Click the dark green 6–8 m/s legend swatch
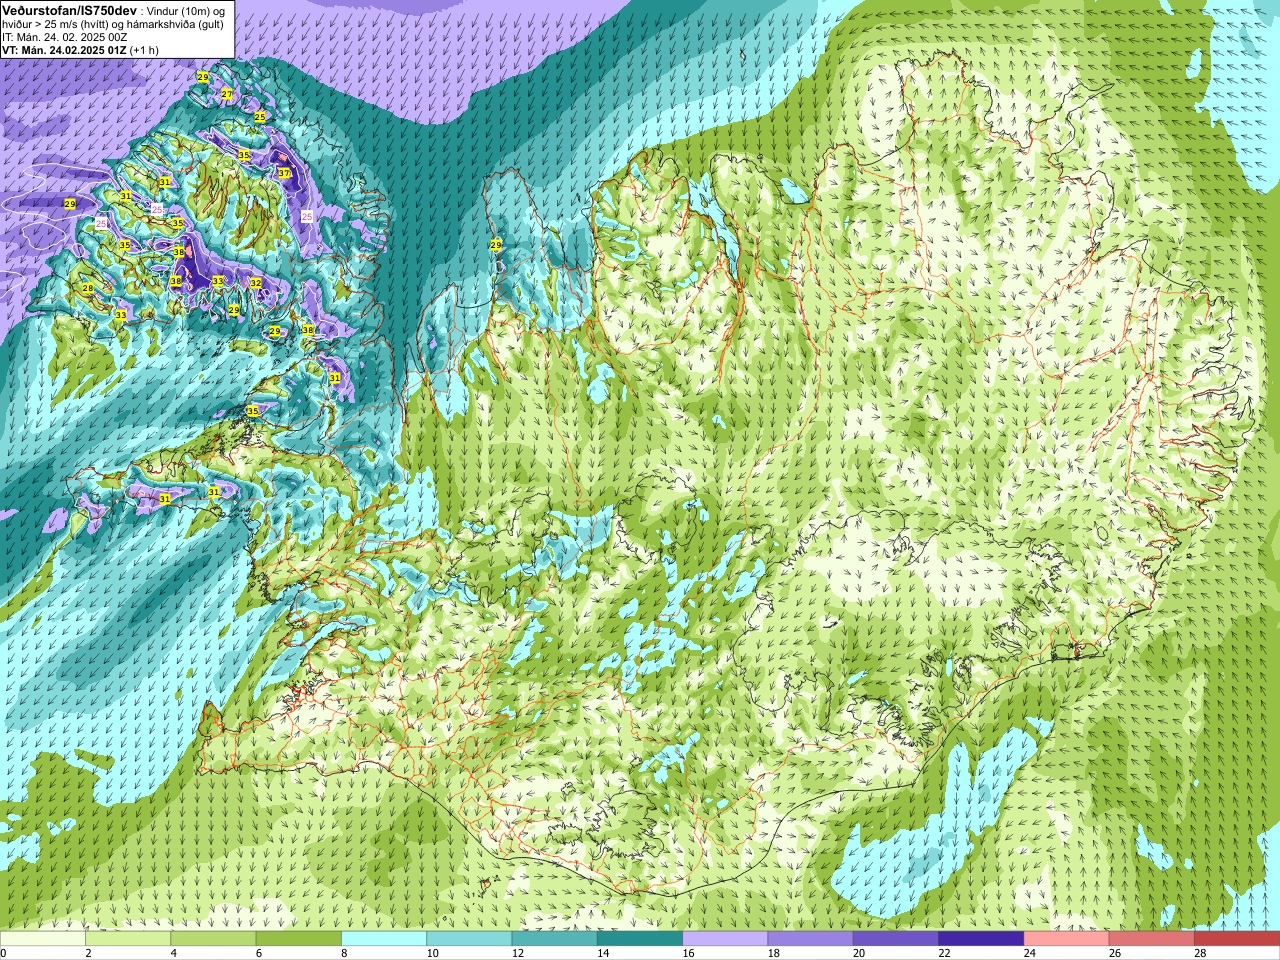1280x960 pixels. click(299, 939)
